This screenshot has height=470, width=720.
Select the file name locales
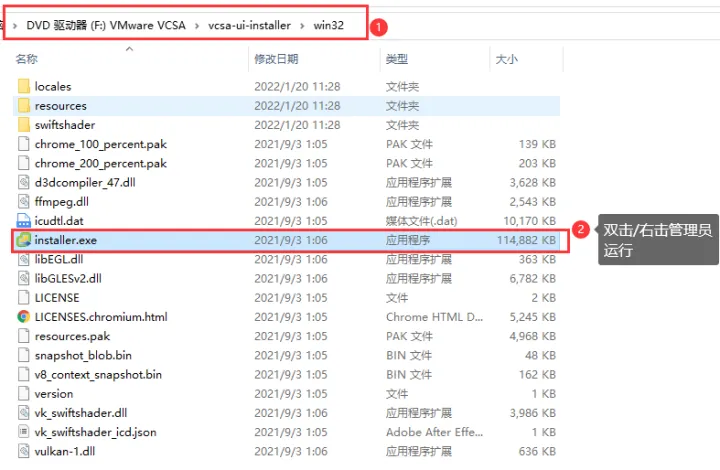(53, 86)
